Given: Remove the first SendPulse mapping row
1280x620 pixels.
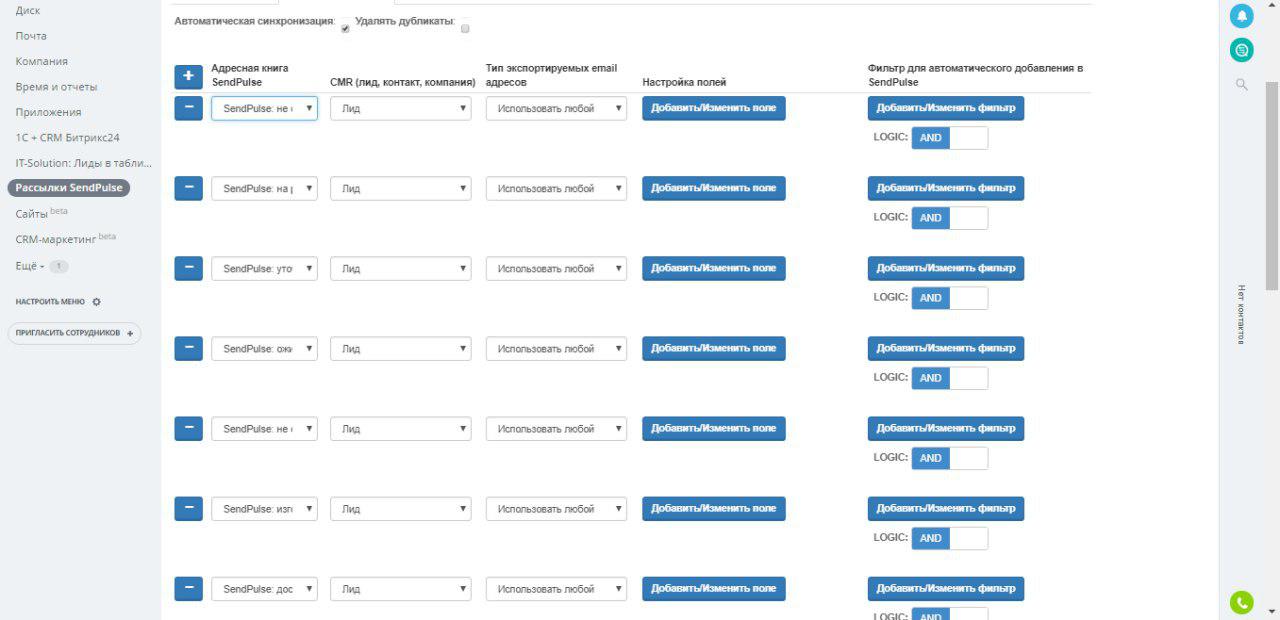Looking at the screenshot, I should pos(188,108).
